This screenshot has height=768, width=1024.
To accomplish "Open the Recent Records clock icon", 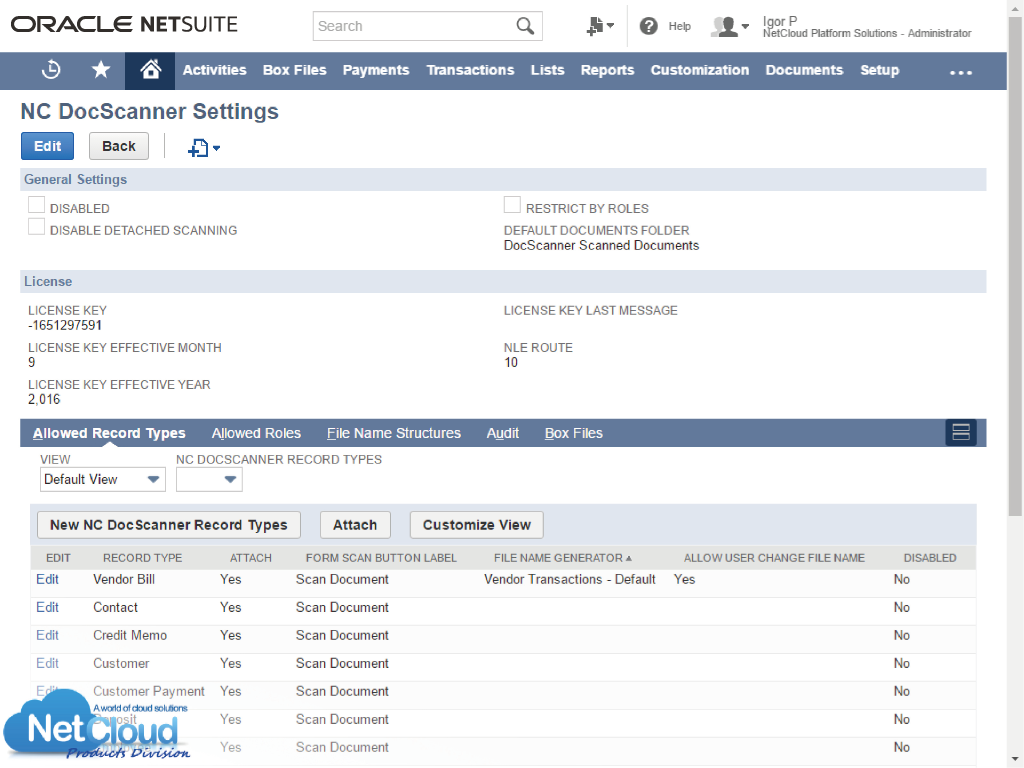I will (x=51, y=70).
